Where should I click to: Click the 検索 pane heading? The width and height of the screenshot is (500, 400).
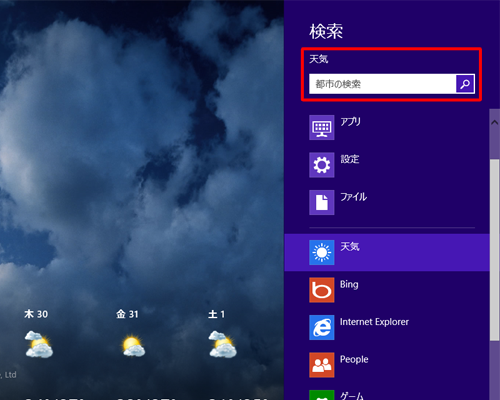326,32
